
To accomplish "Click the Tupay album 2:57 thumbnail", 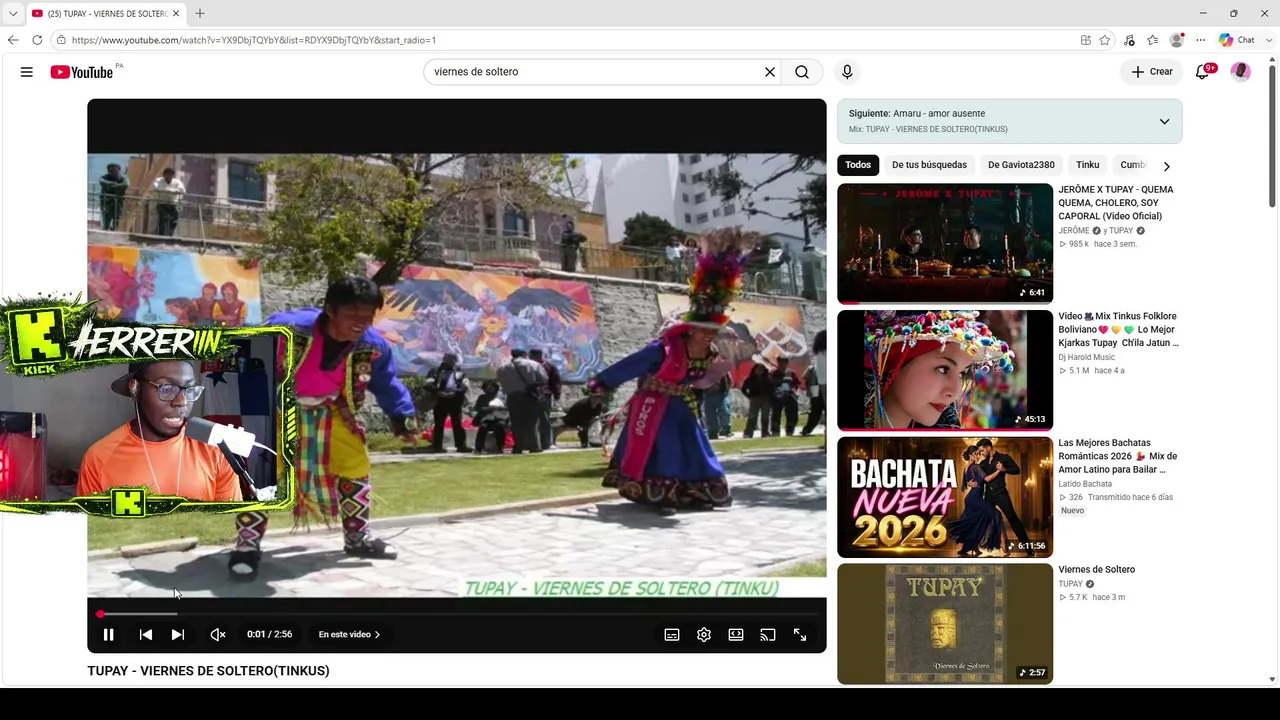I will coord(945,624).
